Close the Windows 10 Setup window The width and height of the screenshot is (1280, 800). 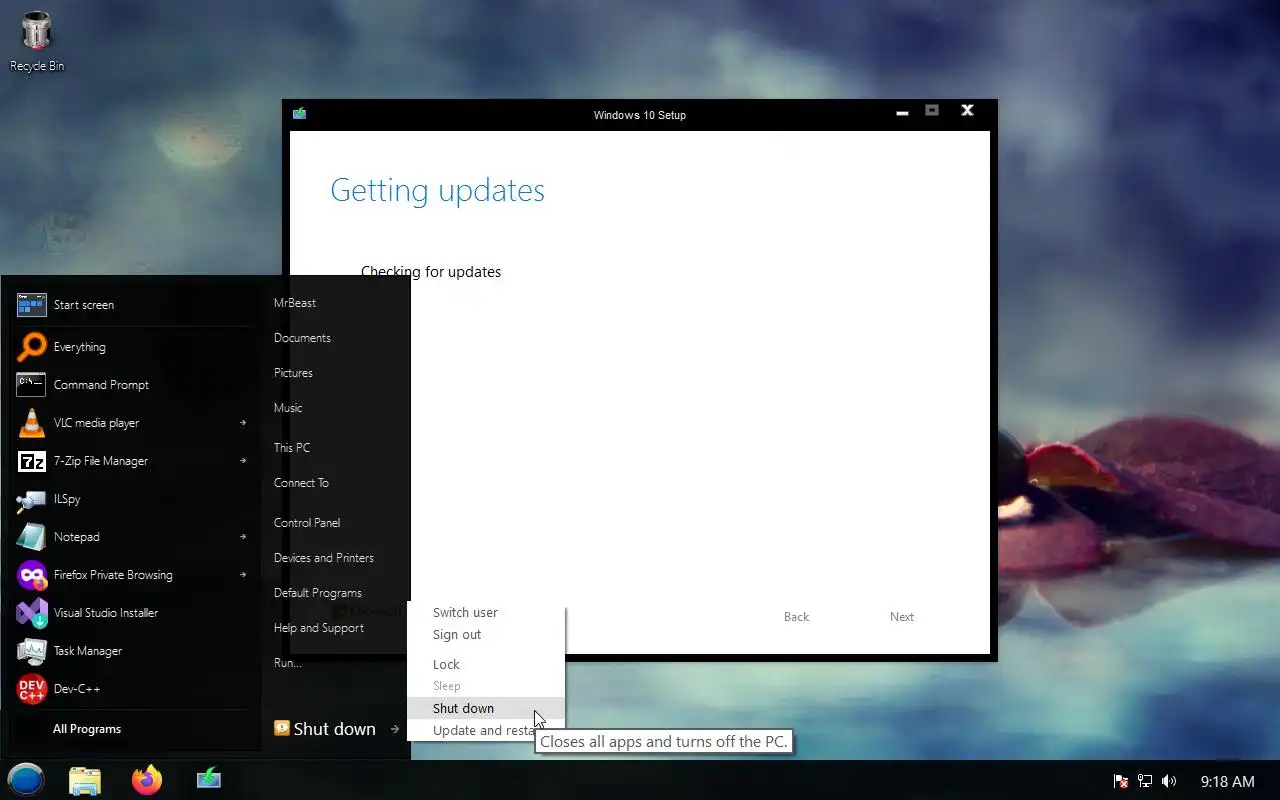[967, 111]
